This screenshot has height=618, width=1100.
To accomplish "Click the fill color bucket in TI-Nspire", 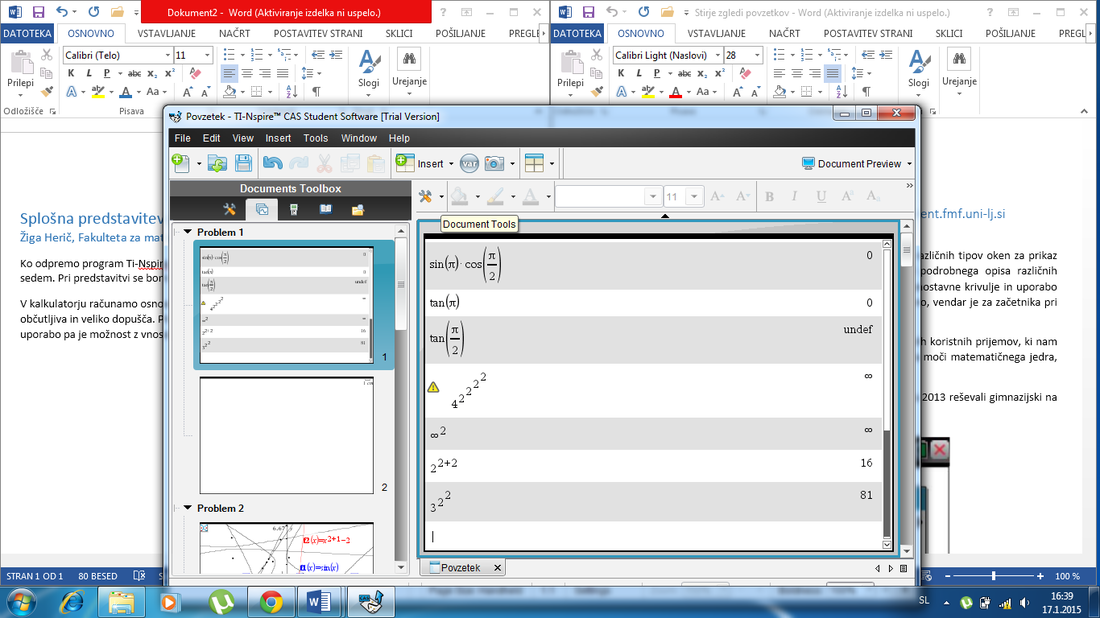I will [460, 196].
